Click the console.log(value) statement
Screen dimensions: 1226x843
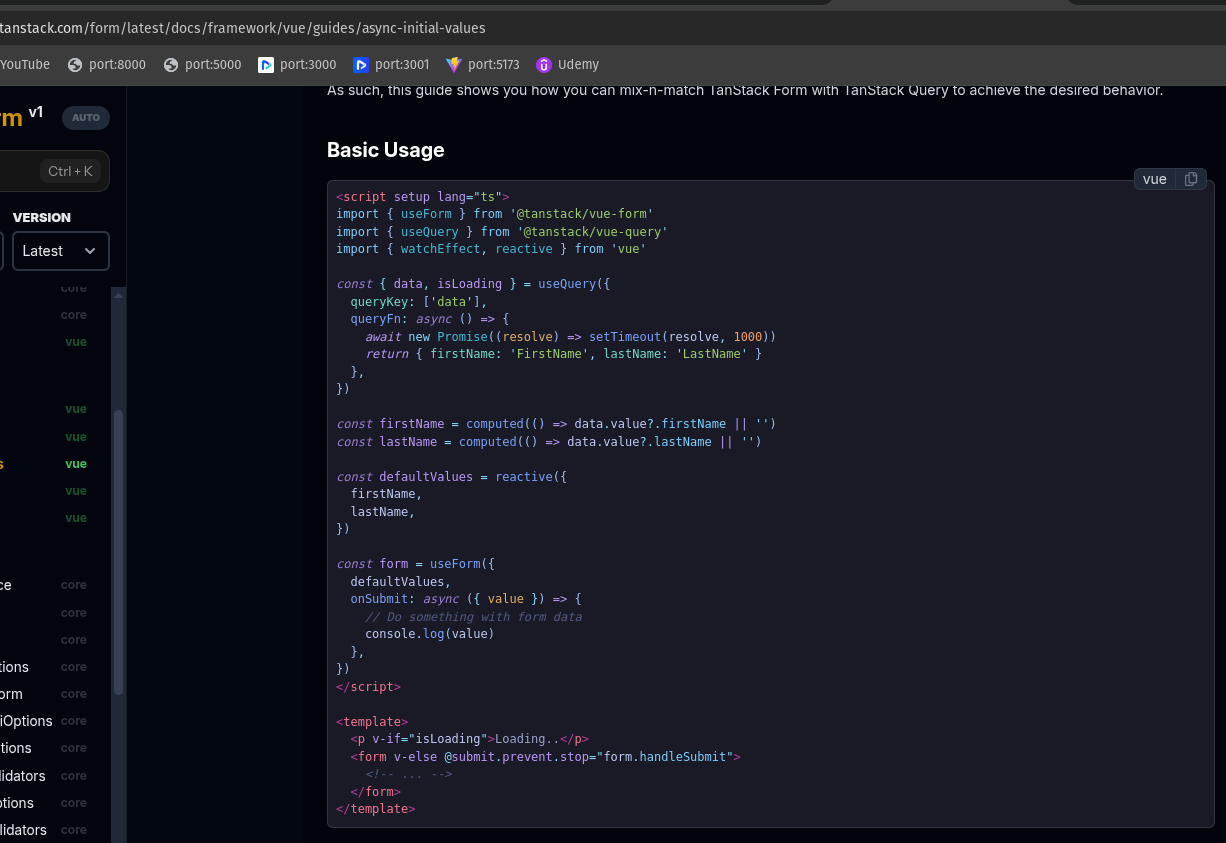click(430, 634)
